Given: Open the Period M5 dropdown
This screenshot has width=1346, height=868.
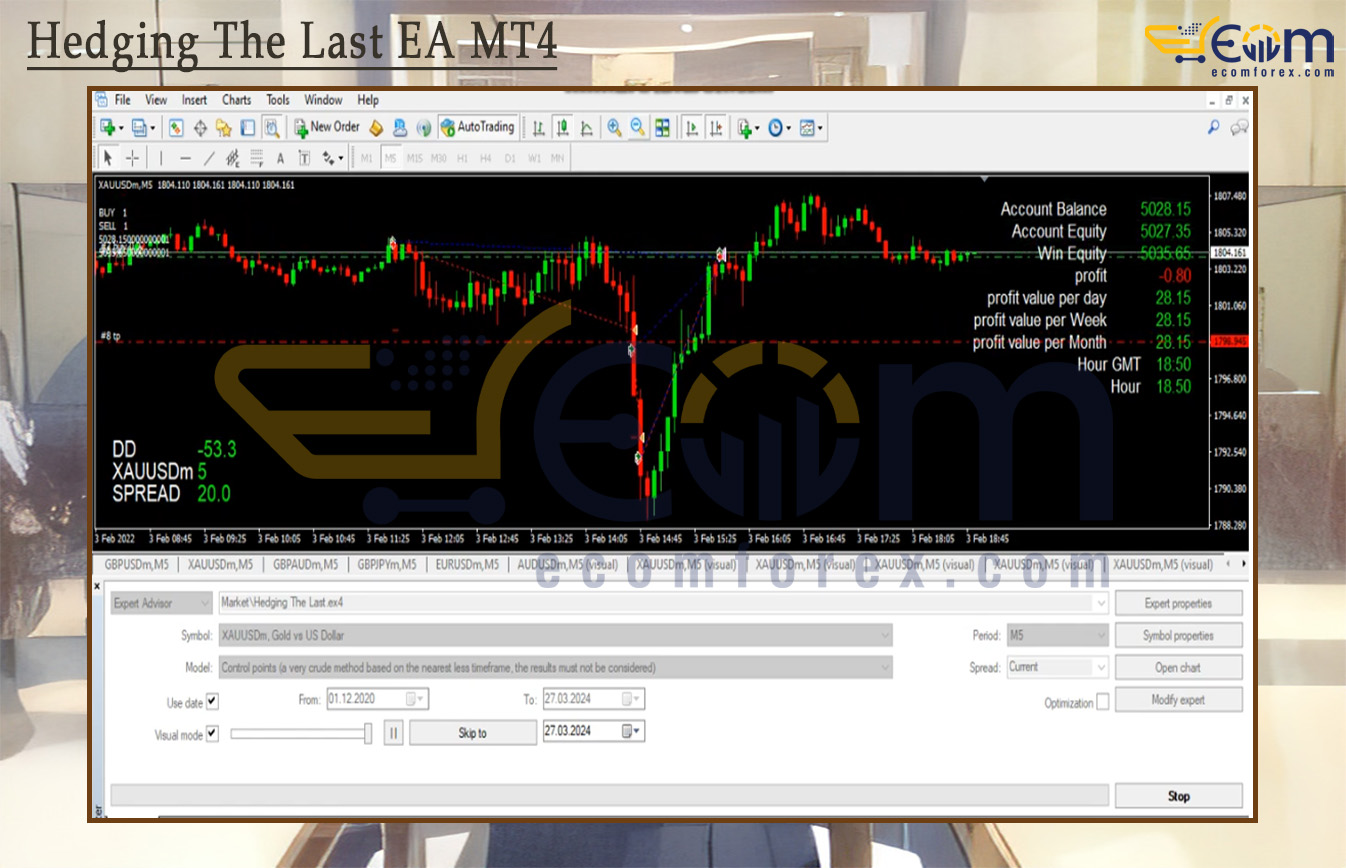Looking at the screenshot, I should pos(1102,635).
